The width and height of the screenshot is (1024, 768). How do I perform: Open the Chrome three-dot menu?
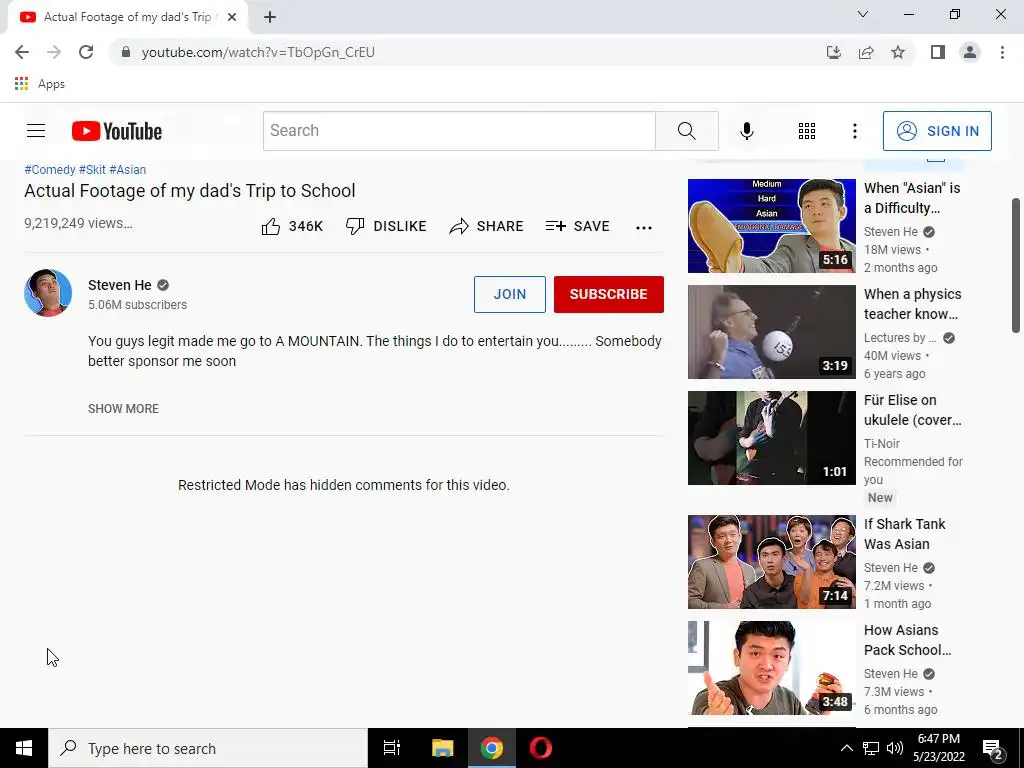pyautogui.click(x=1002, y=52)
